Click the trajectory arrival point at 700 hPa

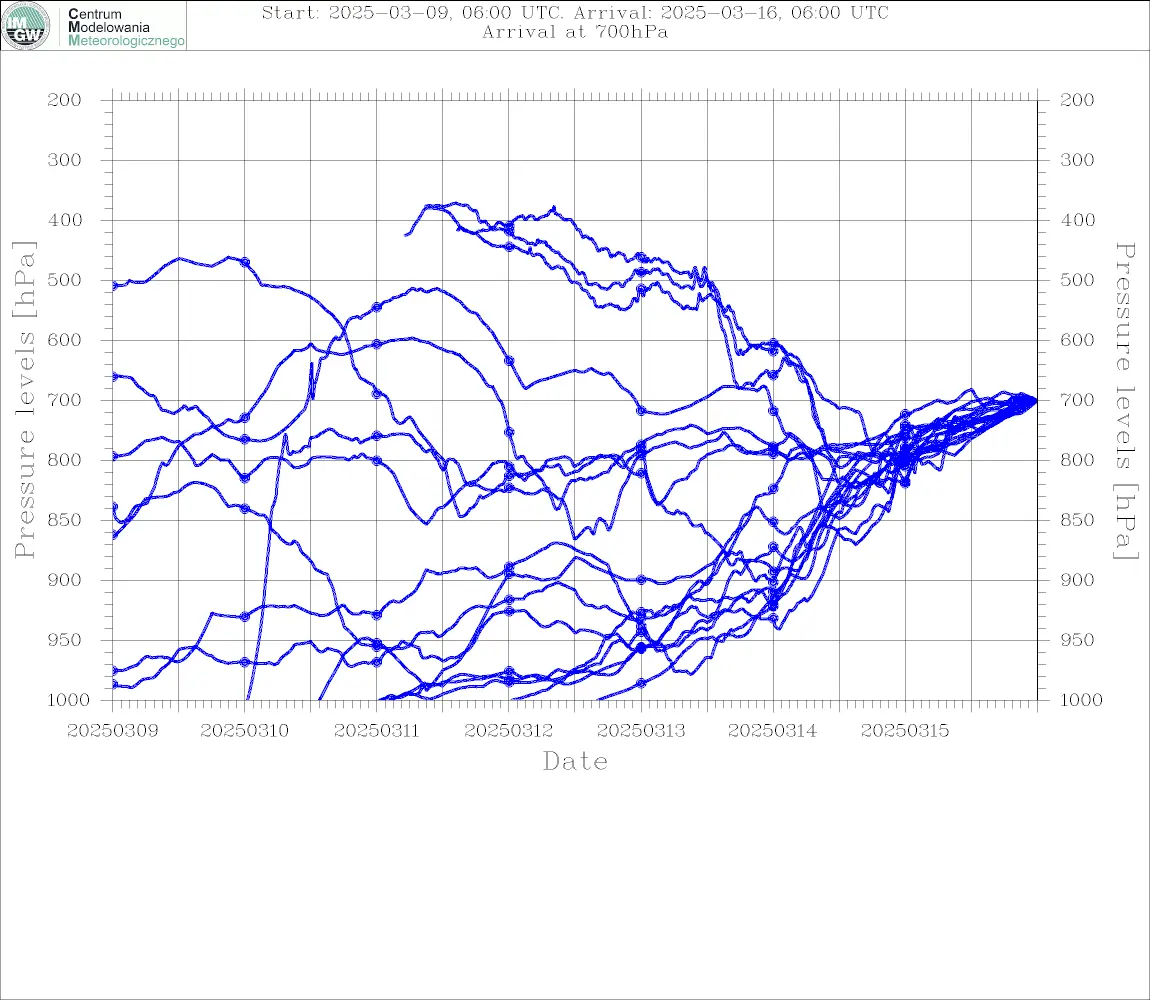pos(1035,401)
